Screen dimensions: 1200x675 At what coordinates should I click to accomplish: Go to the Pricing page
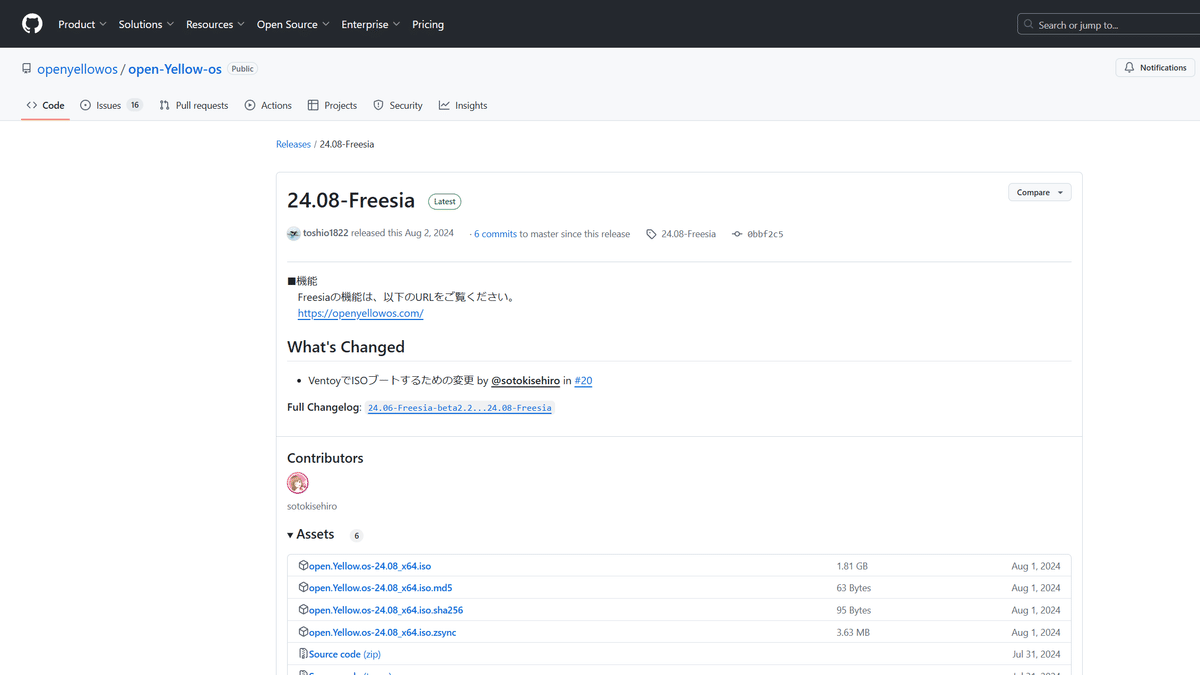pyautogui.click(x=428, y=24)
